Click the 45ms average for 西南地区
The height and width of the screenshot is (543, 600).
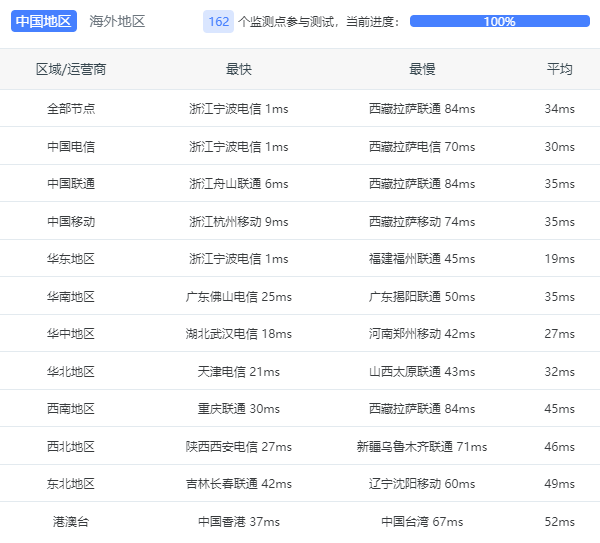pos(559,409)
